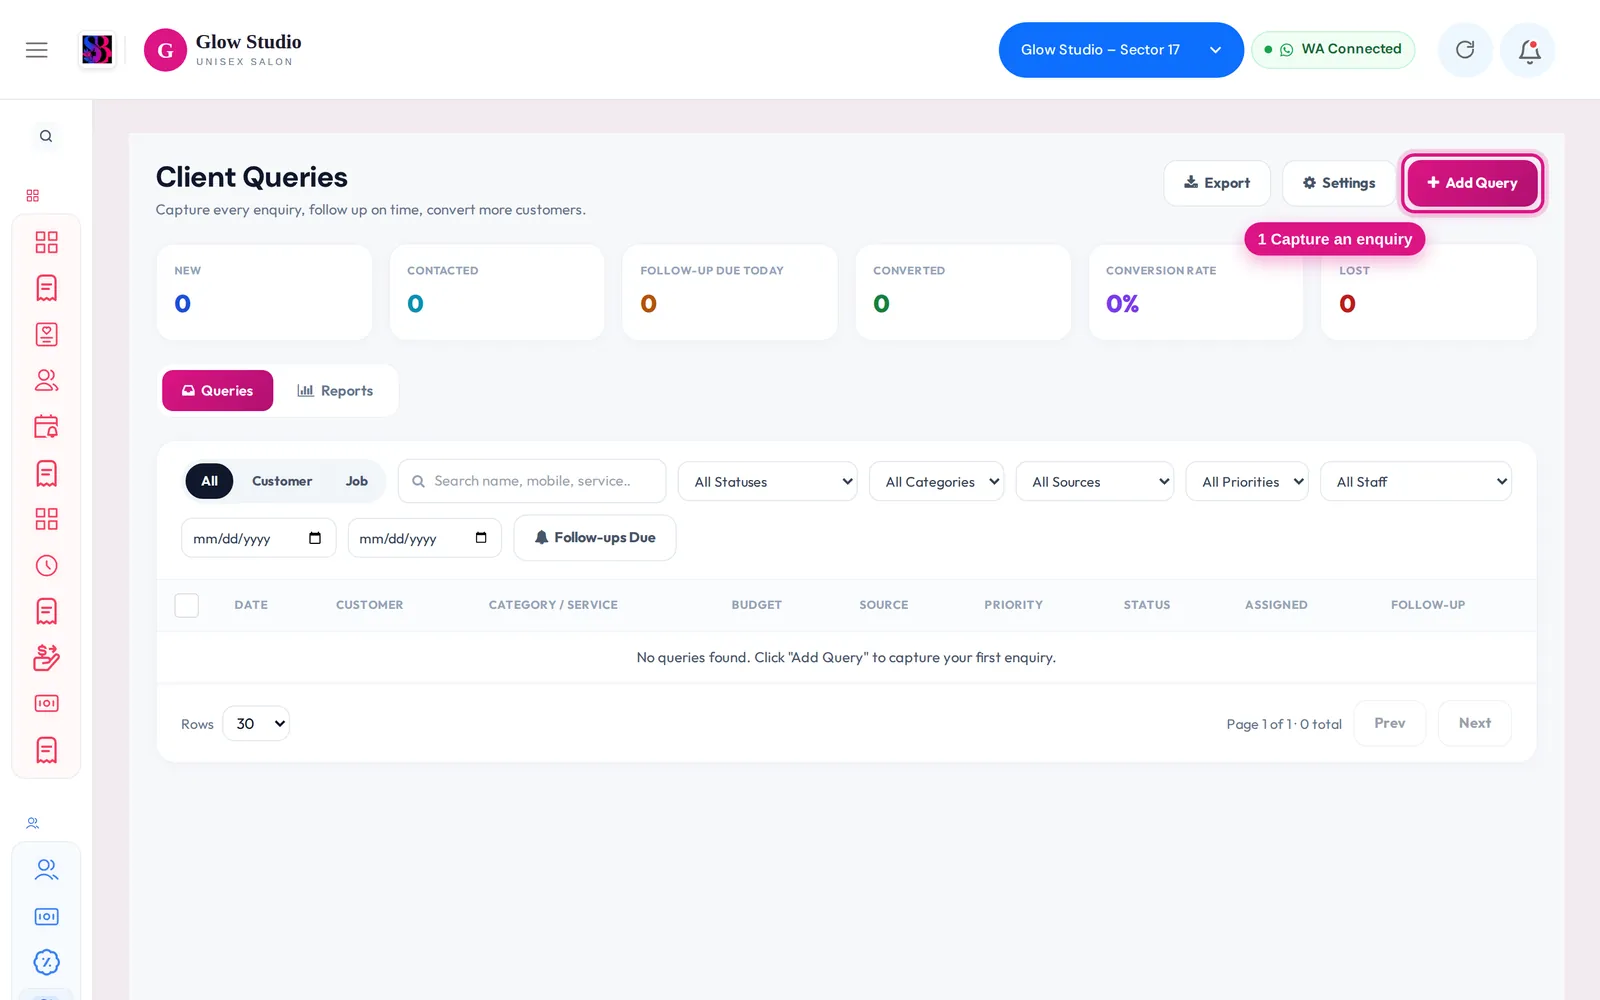Select the All segment filter
The height and width of the screenshot is (1000, 1600).
click(x=209, y=481)
